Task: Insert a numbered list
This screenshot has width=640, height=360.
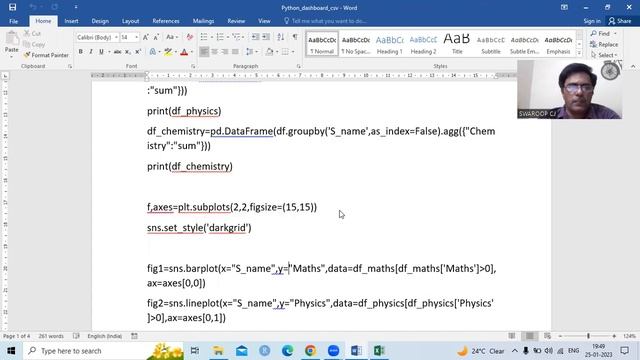Action: point(220,37)
